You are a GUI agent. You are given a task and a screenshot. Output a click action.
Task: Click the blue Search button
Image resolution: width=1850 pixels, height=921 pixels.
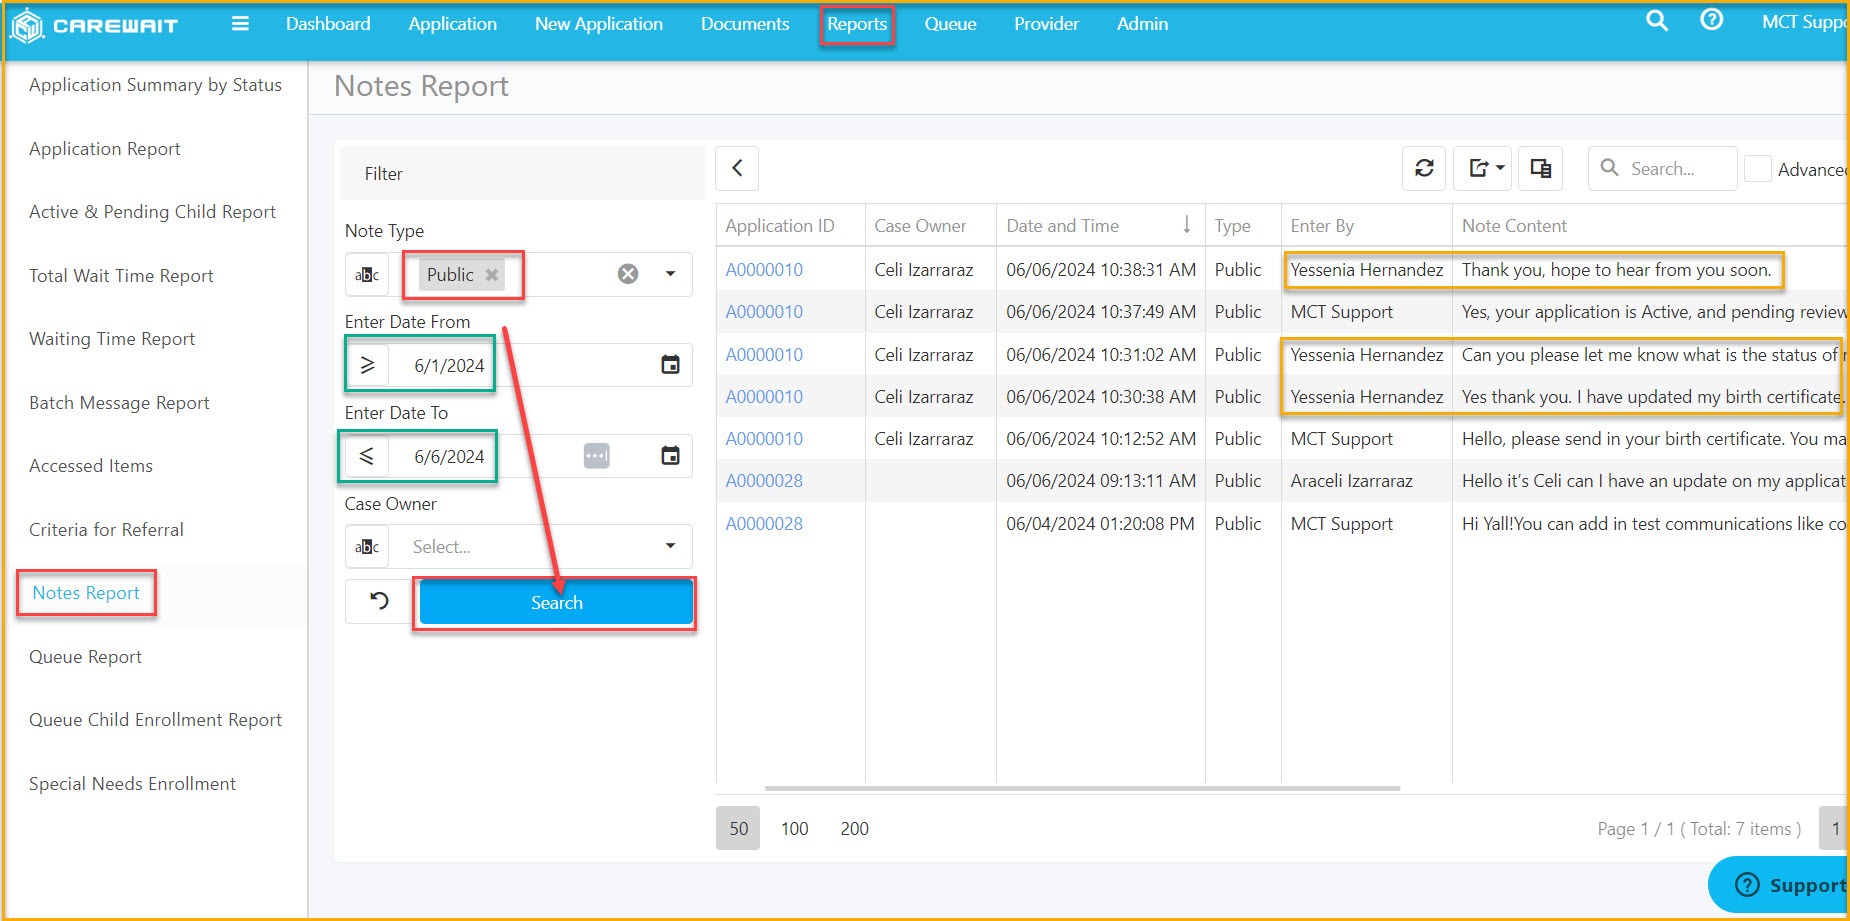(x=556, y=602)
